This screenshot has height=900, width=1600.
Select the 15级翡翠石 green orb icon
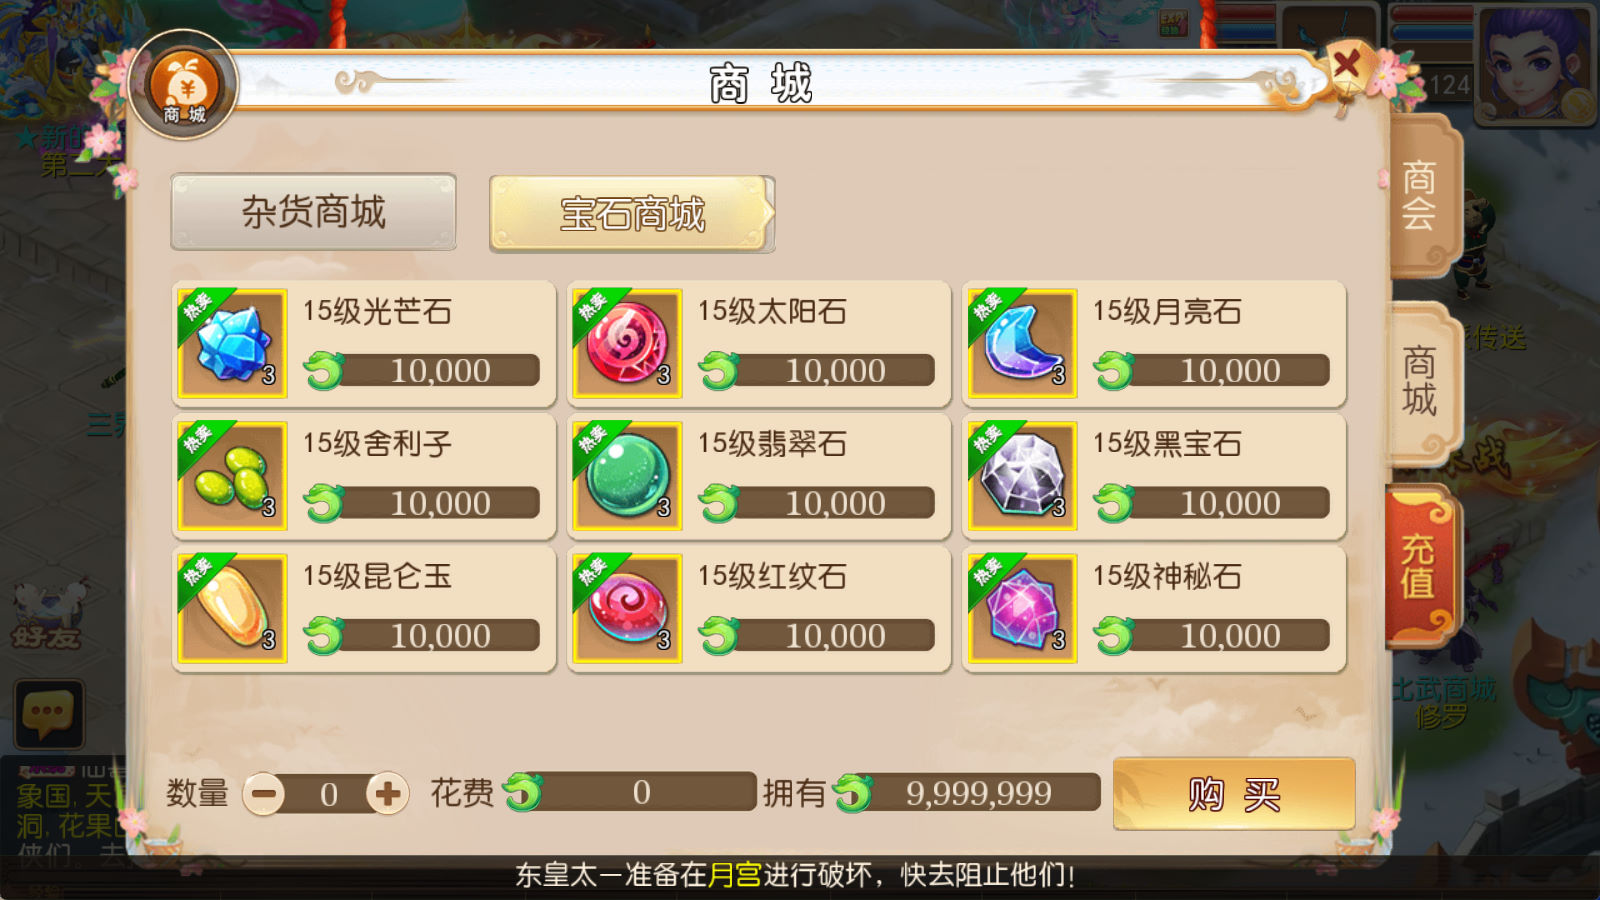[627, 475]
